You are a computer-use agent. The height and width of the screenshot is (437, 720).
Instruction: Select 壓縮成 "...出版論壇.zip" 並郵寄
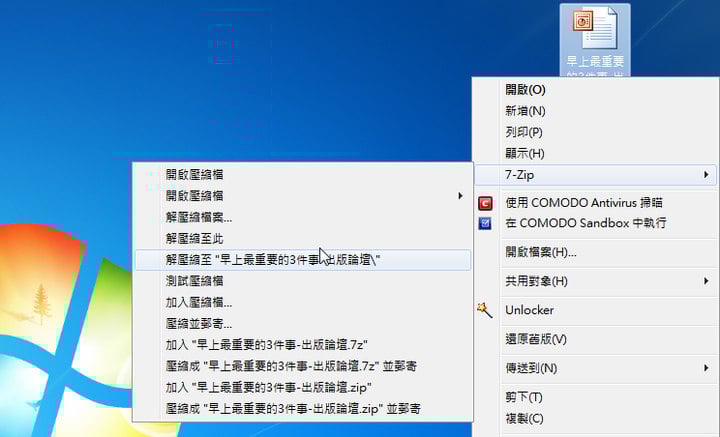[x=303, y=409]
